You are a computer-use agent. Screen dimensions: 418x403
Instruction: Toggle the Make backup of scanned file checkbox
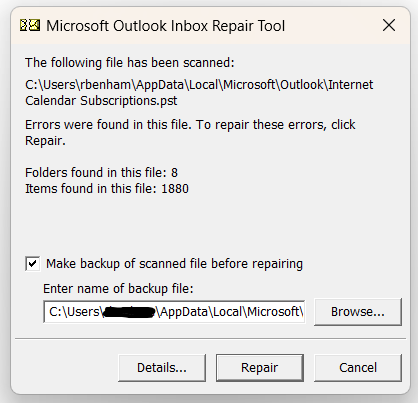click(x=33, y=264)
